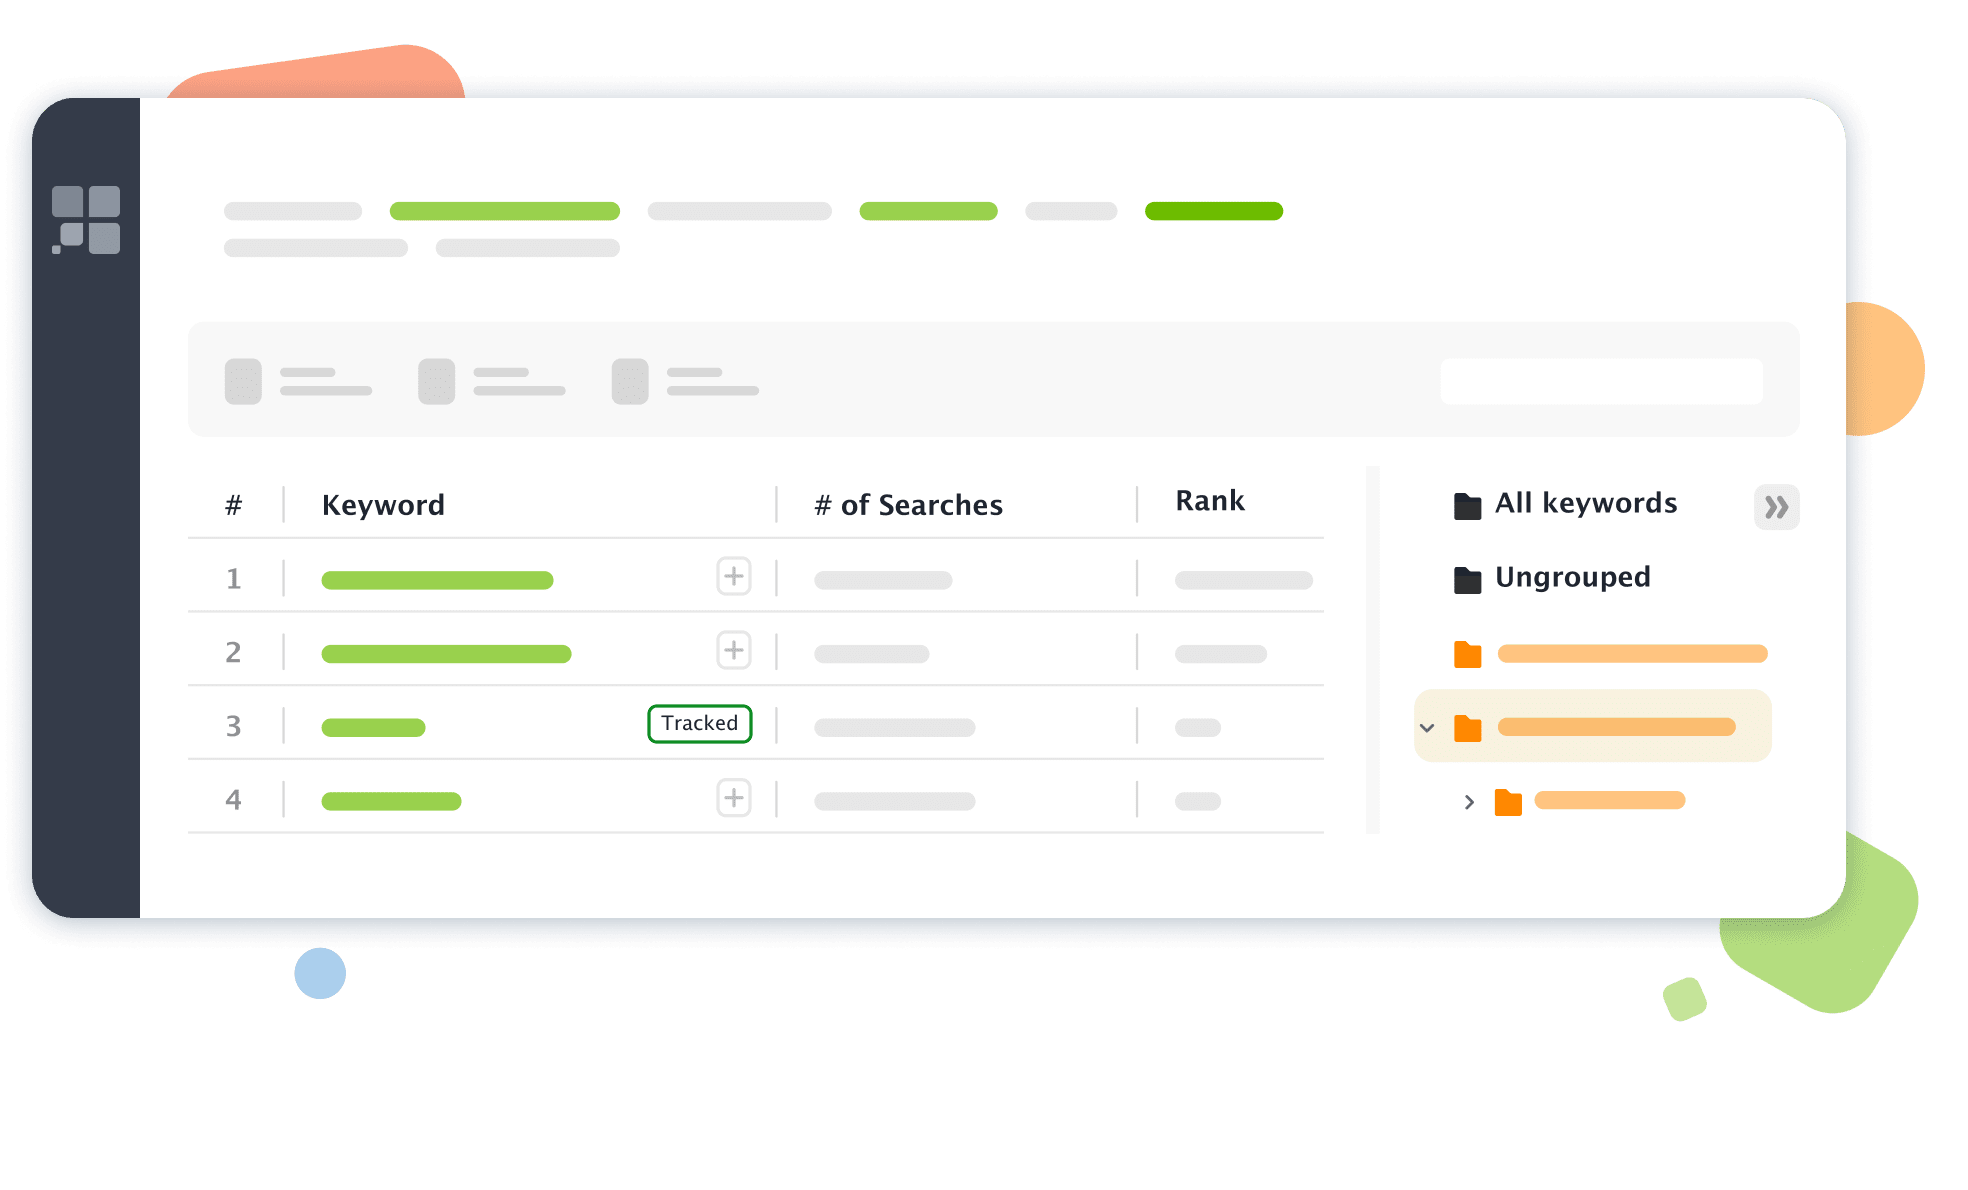Click the 'Tracked' badge on keyword row 3

point(700,725)
